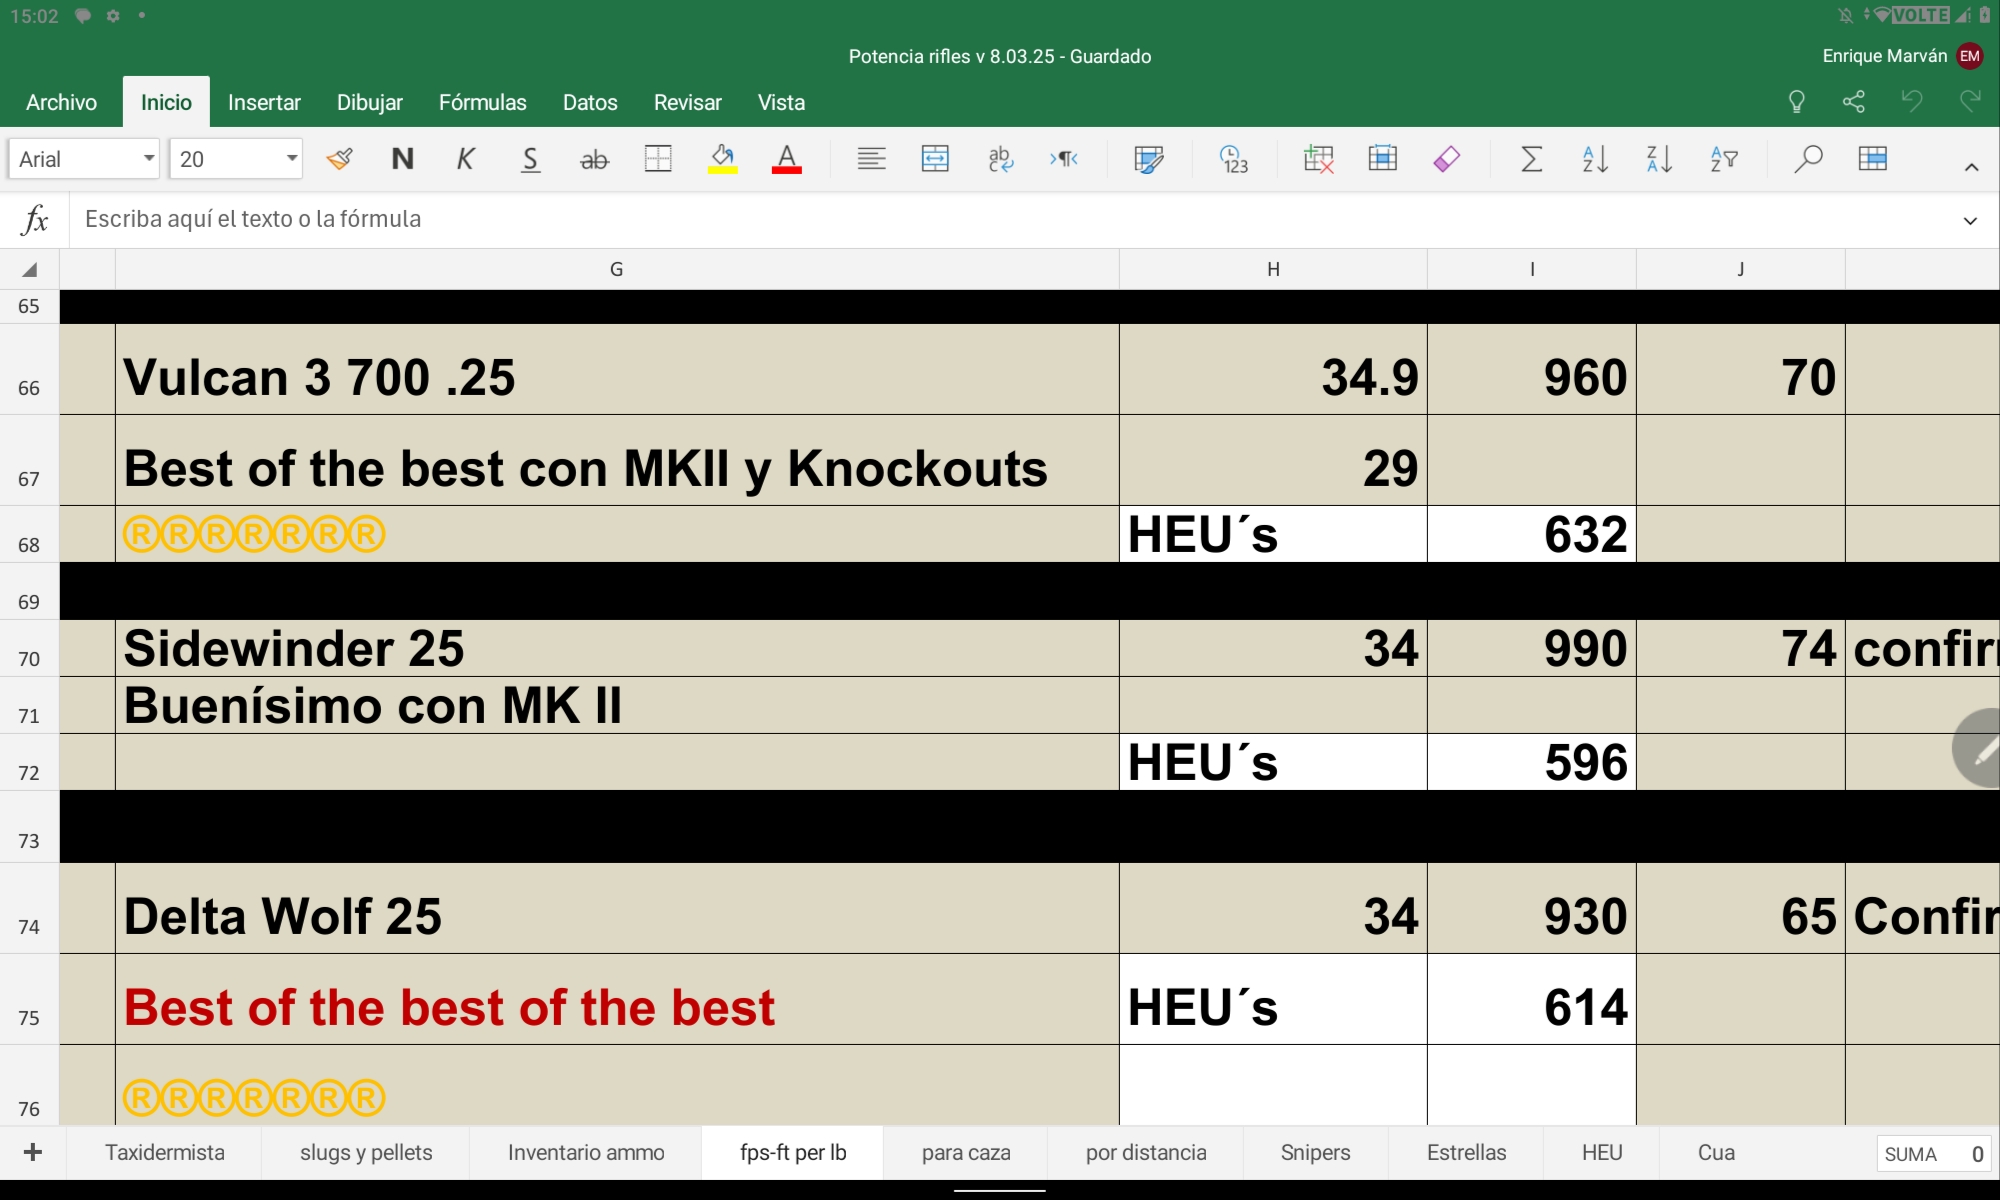Click the text direction paragraph icon

[1064, 159]
